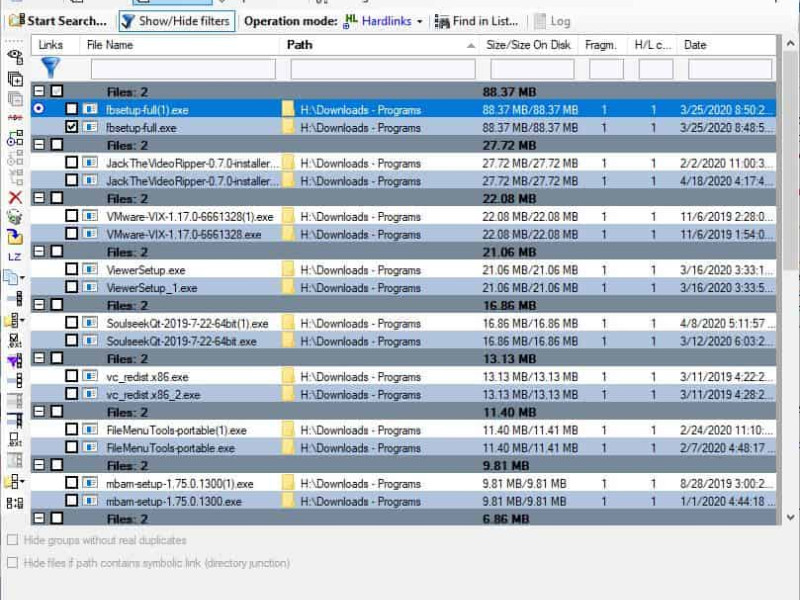Click the vertical scrollbar down arrow

pos(790,517)
